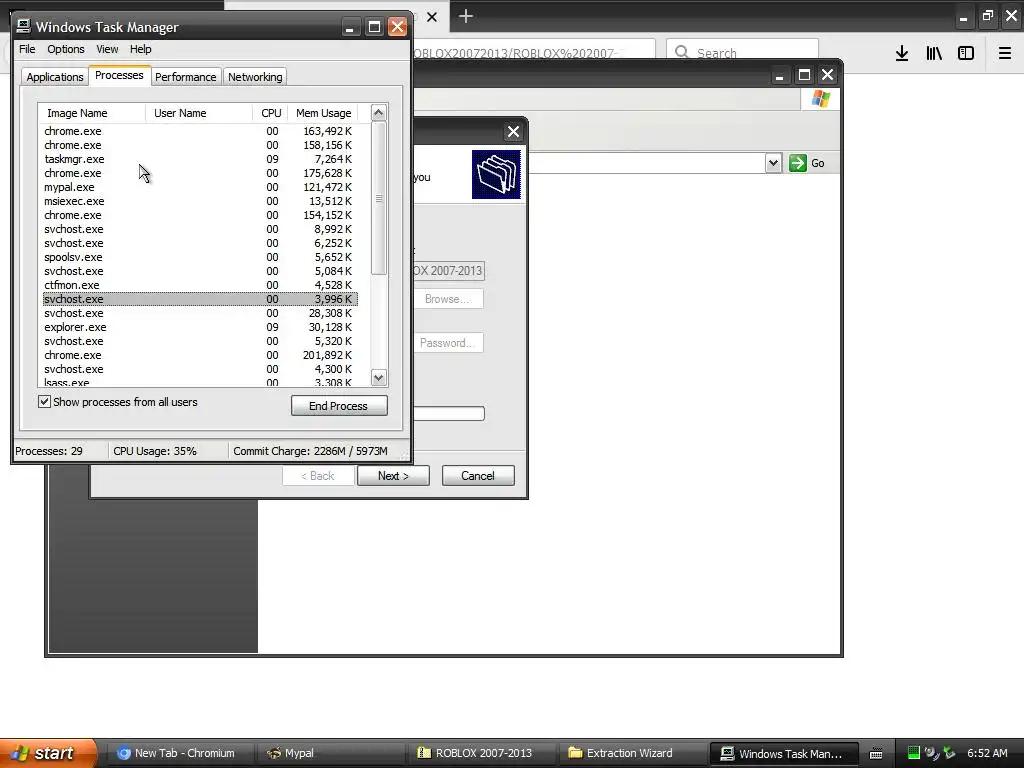The height and width of the screenshot is (768, 1024).
Task: Click the keyboard icon in taskbar
Action: pos(876,754)
